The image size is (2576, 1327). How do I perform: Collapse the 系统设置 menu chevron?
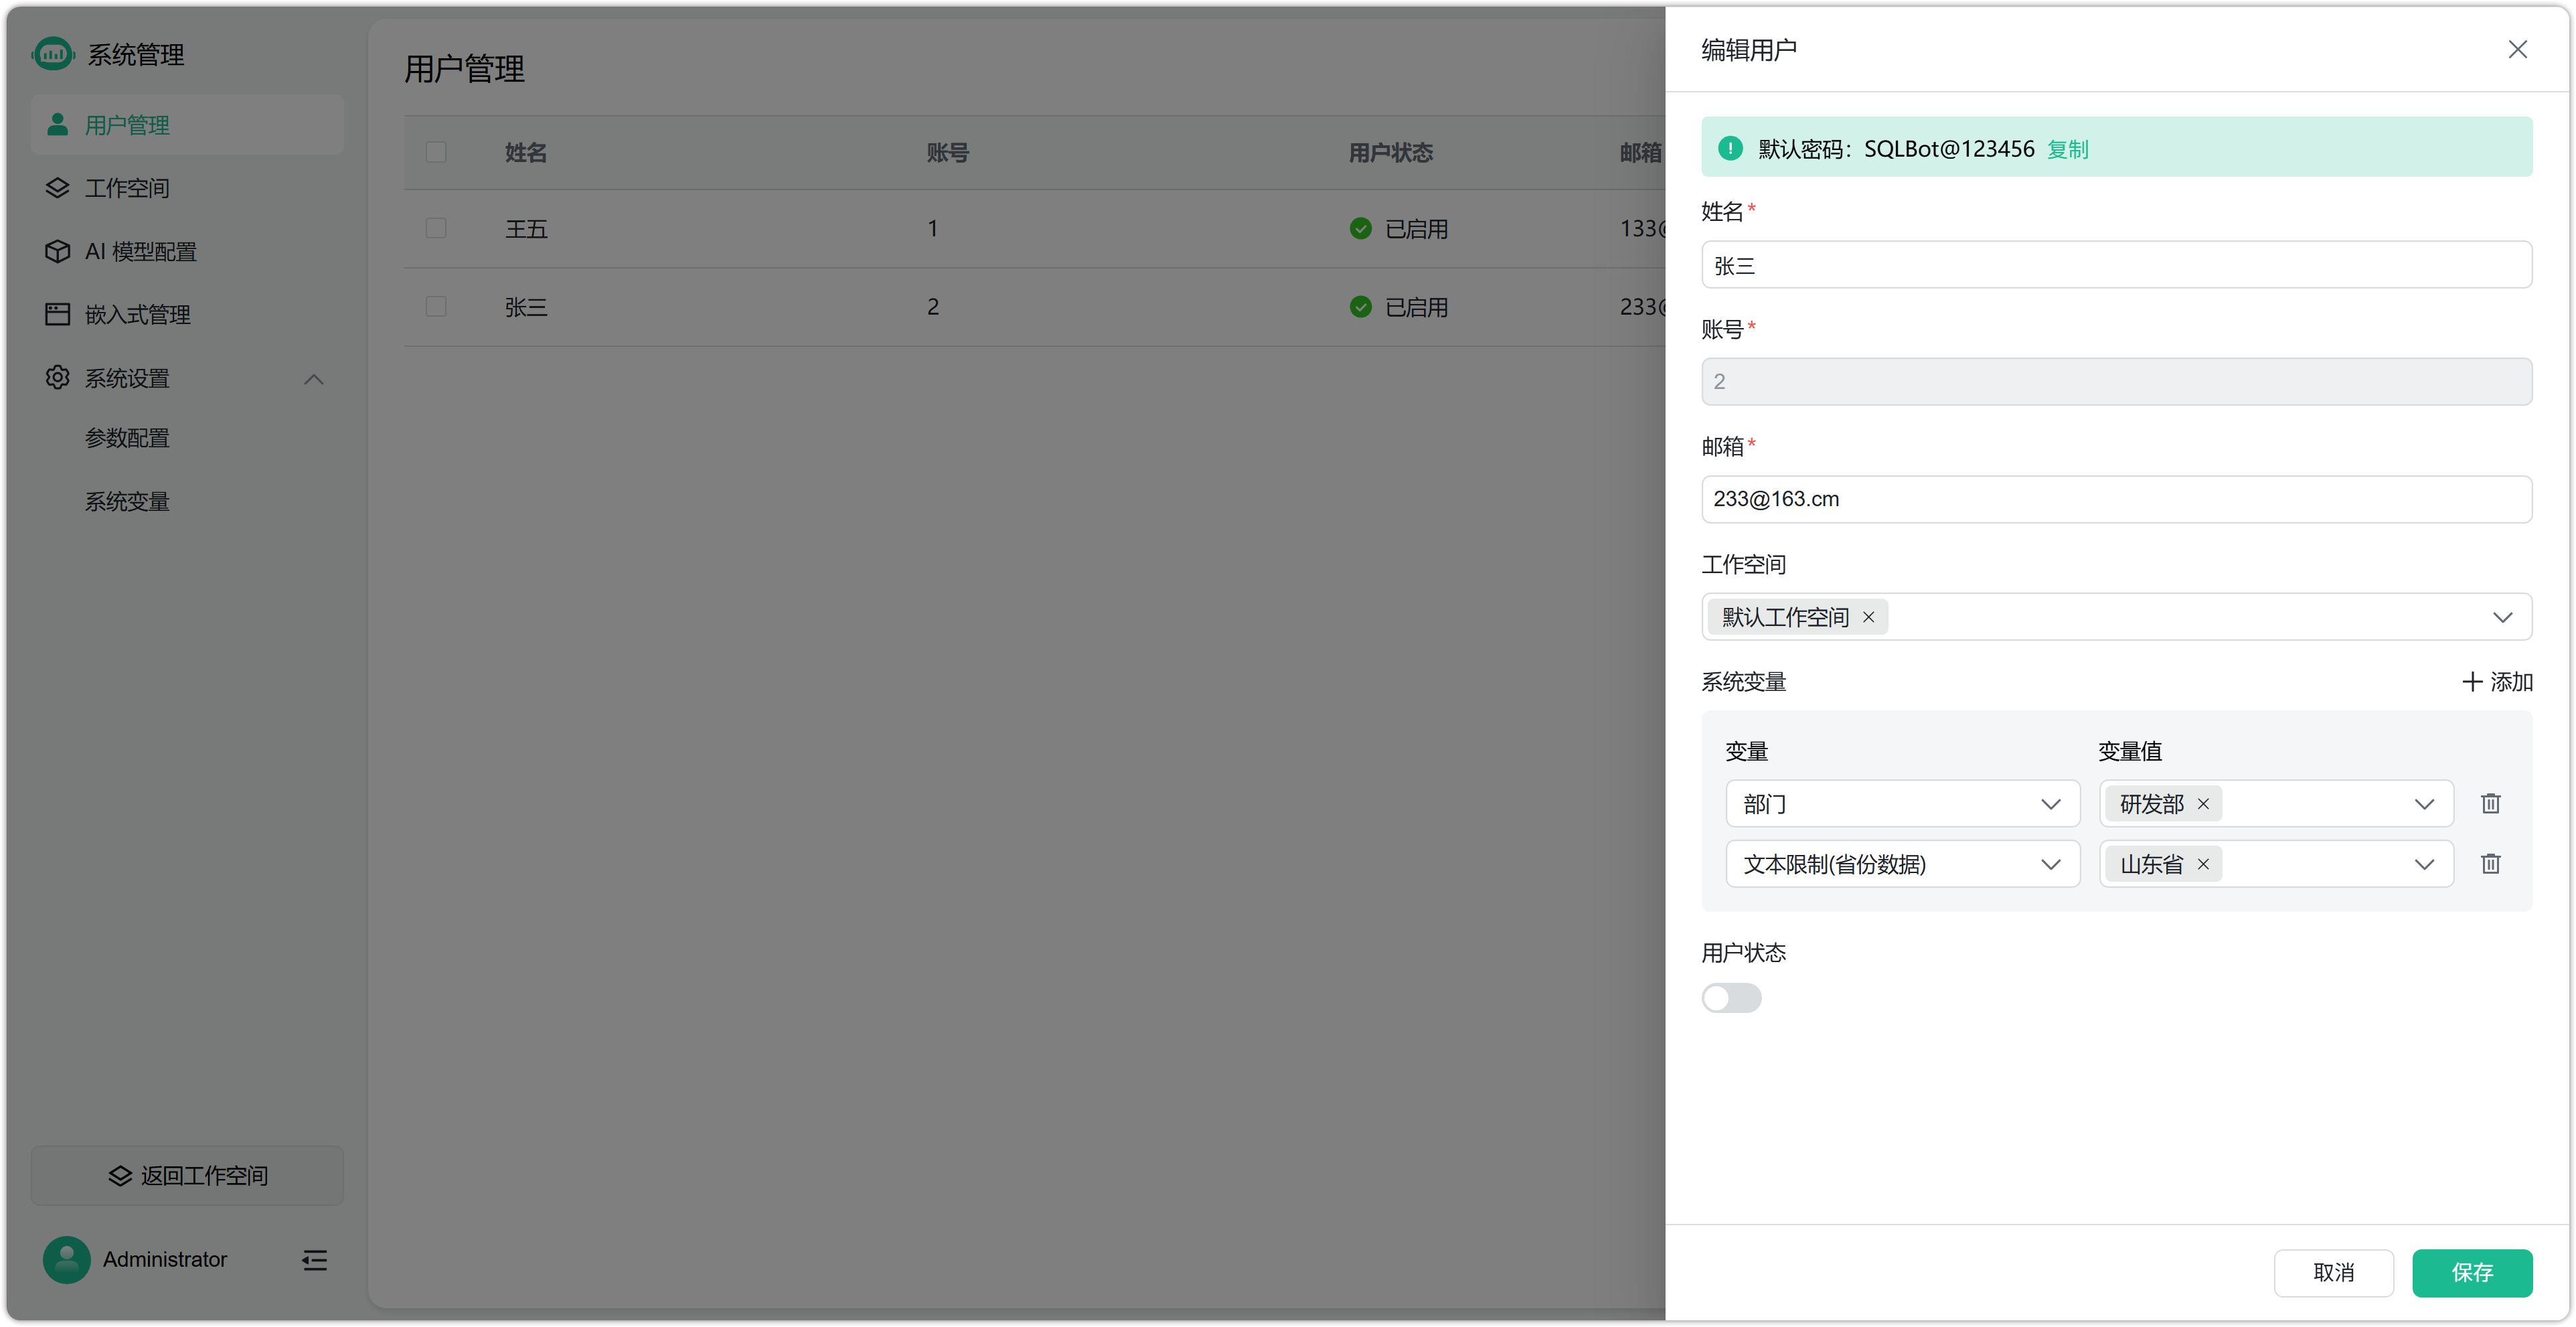tap(313, 379)
